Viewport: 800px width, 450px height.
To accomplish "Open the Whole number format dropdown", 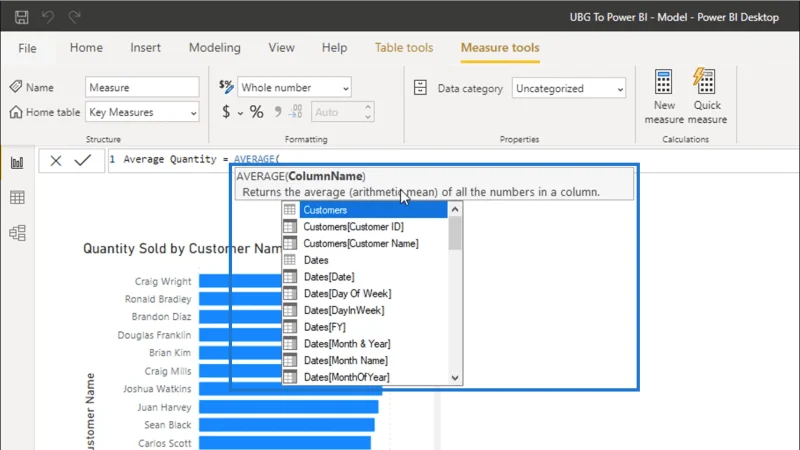I will 294,88.
